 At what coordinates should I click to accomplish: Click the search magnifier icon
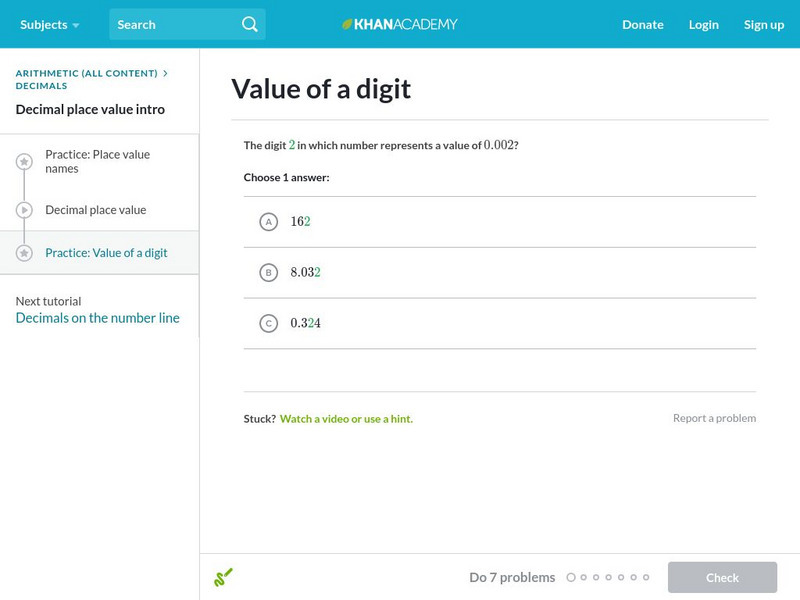(250, 24)
